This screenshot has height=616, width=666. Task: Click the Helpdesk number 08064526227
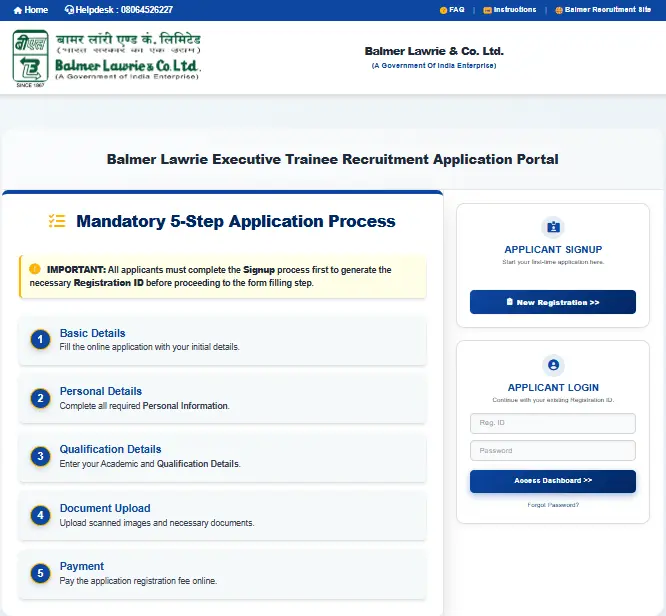click(x=147, y=10)
